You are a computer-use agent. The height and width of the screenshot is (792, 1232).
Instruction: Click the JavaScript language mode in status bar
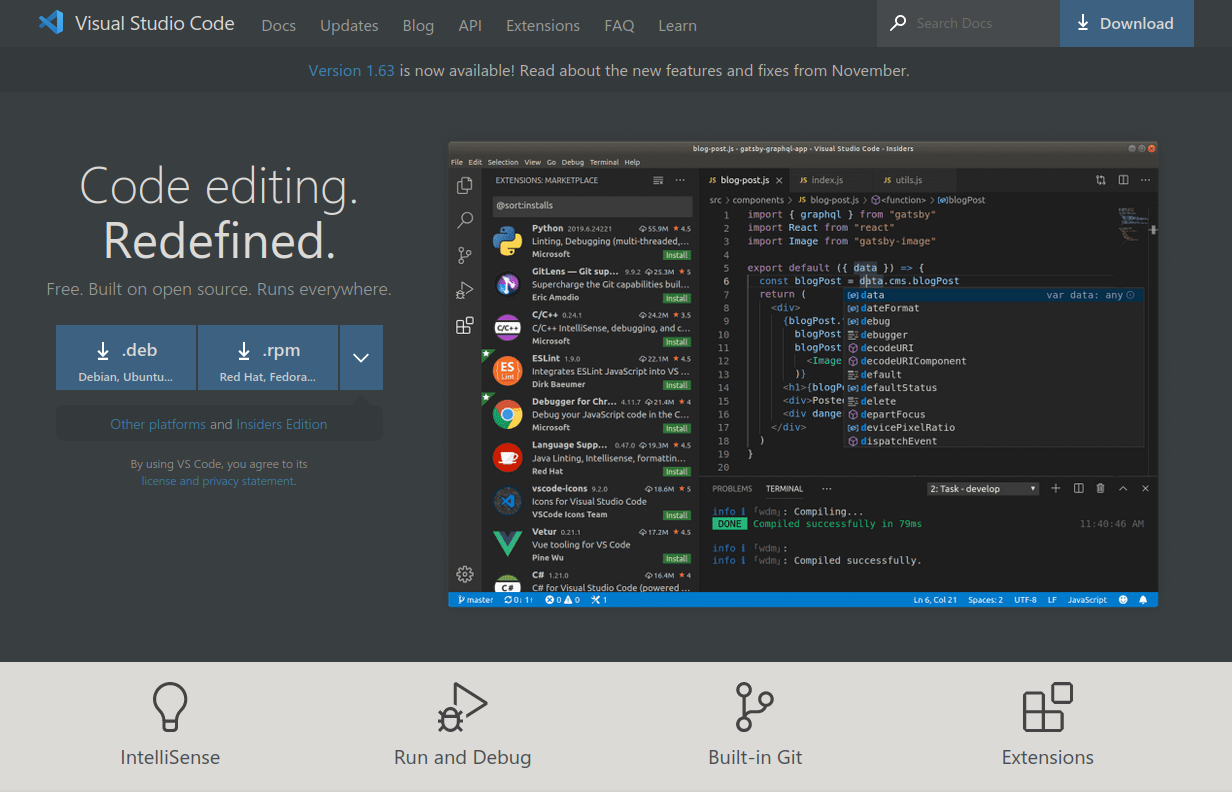1087,600
